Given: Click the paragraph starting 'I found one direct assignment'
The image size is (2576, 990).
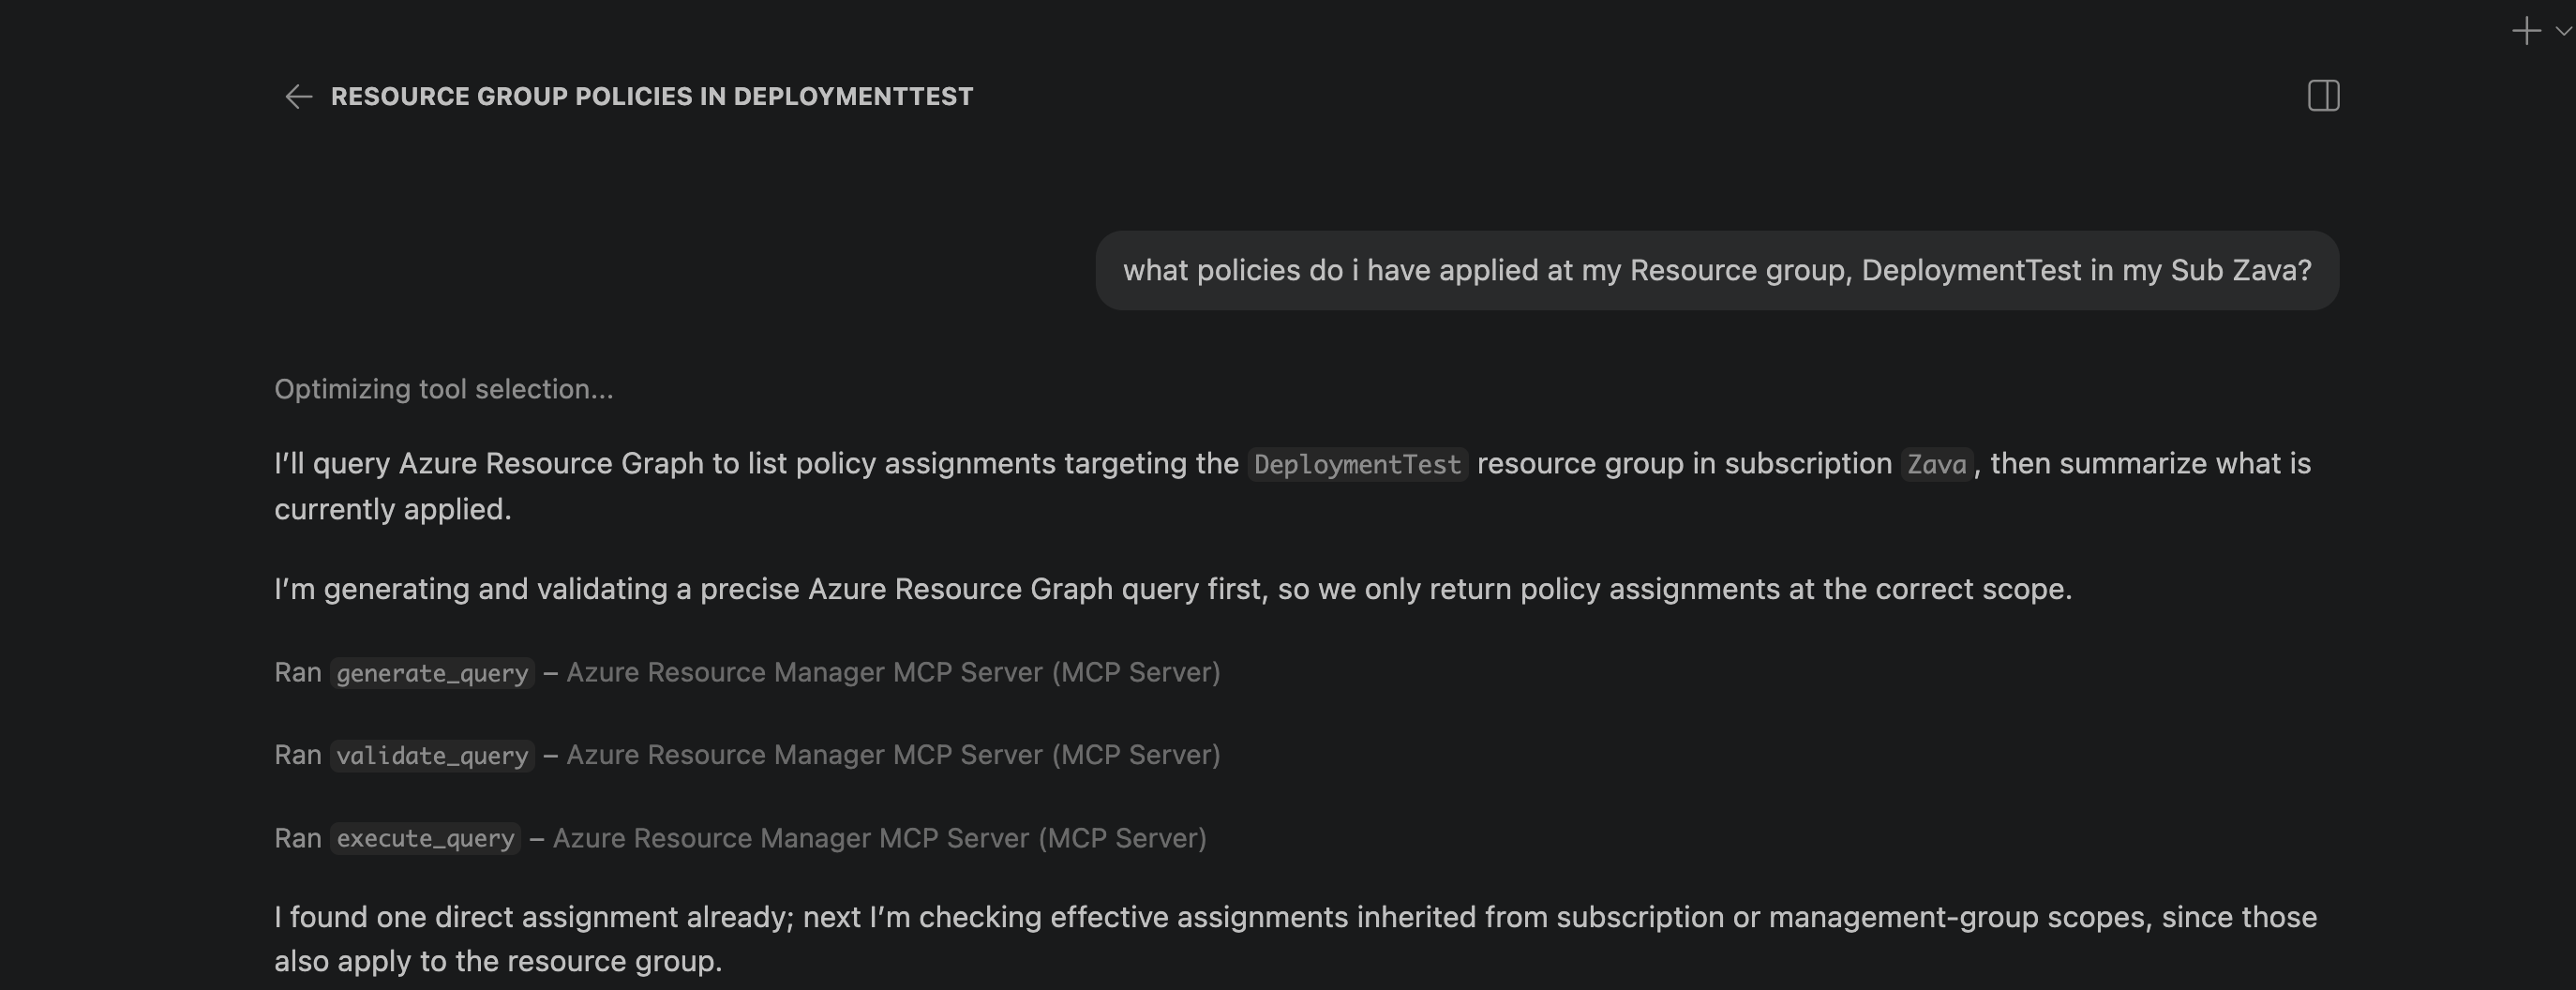Looking at the screenshot, I should point(1295,939).
